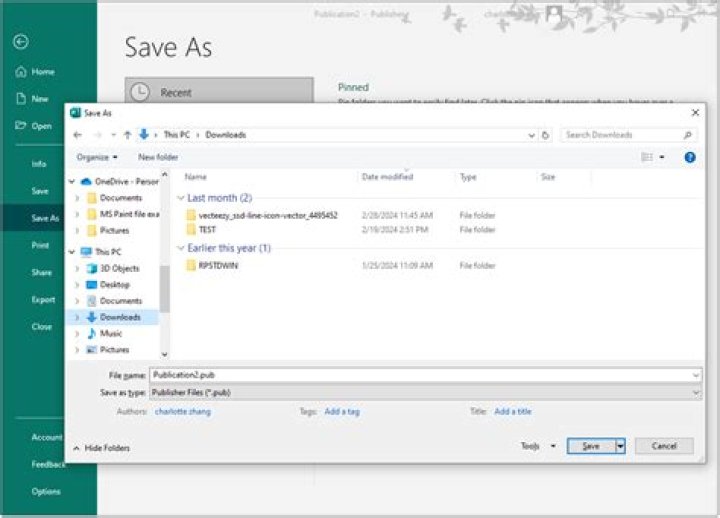Select Account in the backstage sidebar
The height and width of the screenshot is (518, 720).
pyautogui.click(x=46, y=438)
